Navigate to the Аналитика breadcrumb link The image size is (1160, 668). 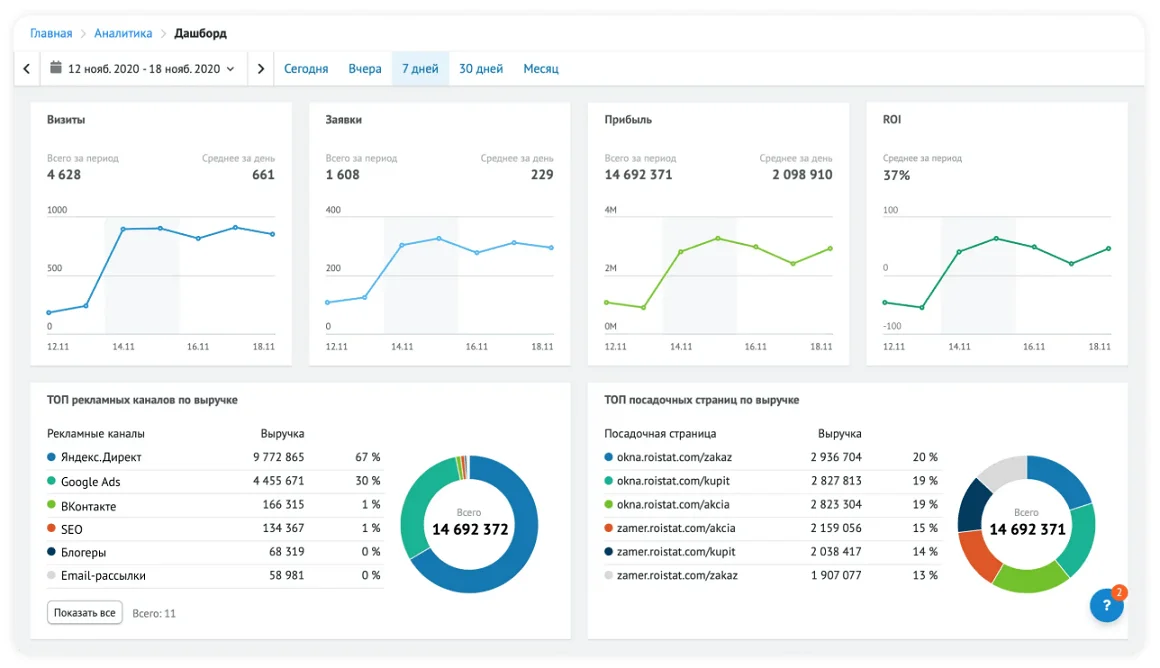click(123, 33)
